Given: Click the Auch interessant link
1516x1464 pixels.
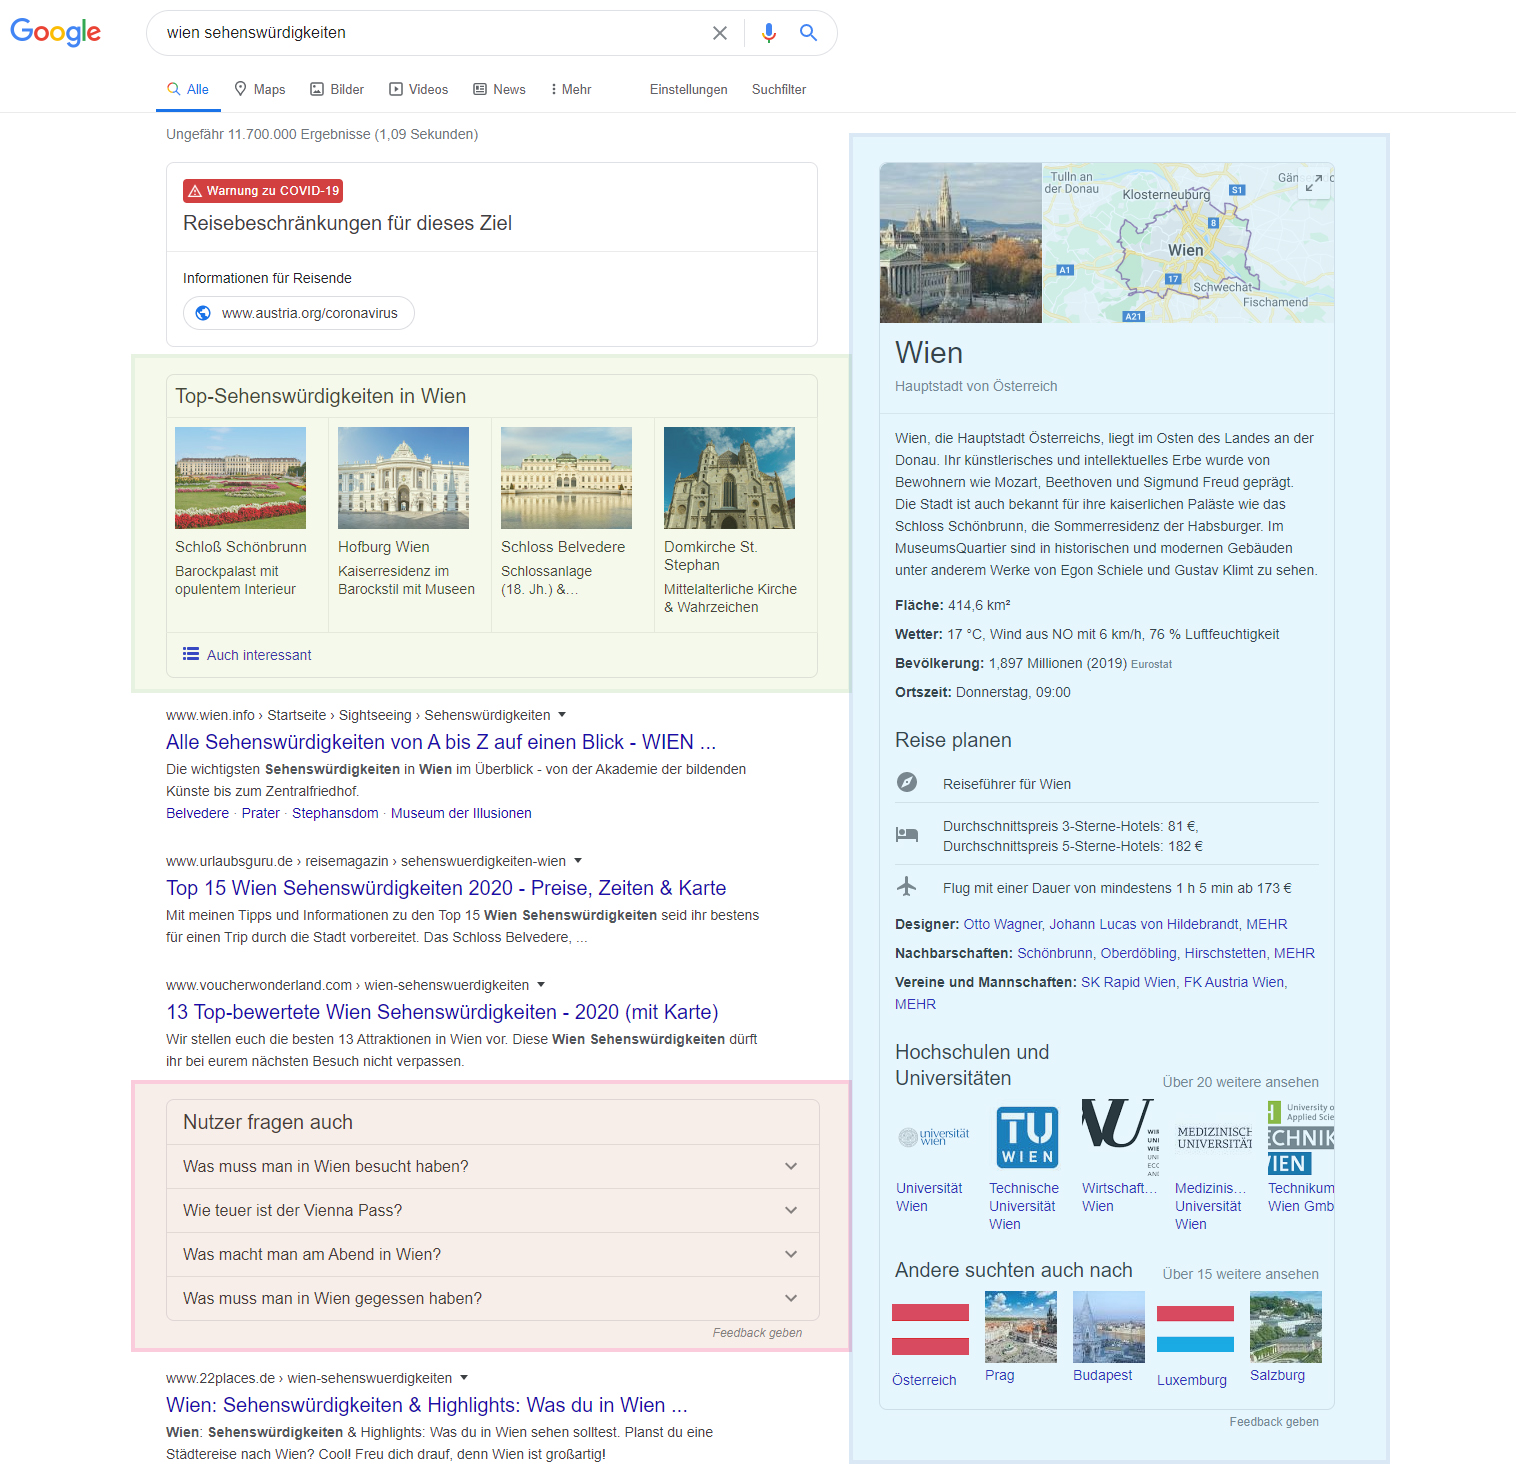Looking at the screenshot, I should (x=259, y=655).
